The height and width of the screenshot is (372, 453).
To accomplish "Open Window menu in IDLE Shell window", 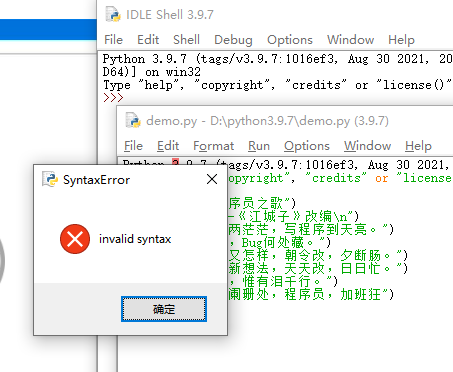I will 350,40.
